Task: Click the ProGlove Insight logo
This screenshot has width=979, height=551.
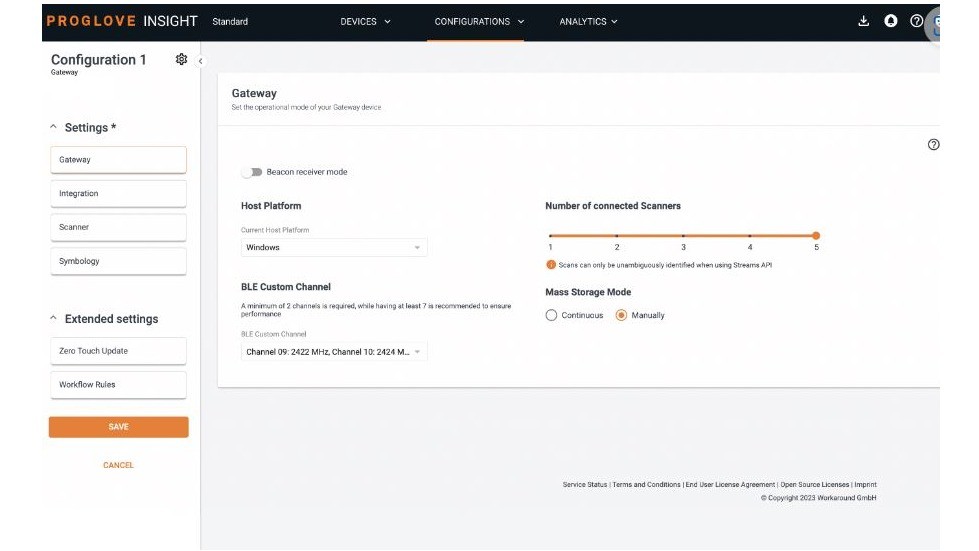Action: pos(122,21)
